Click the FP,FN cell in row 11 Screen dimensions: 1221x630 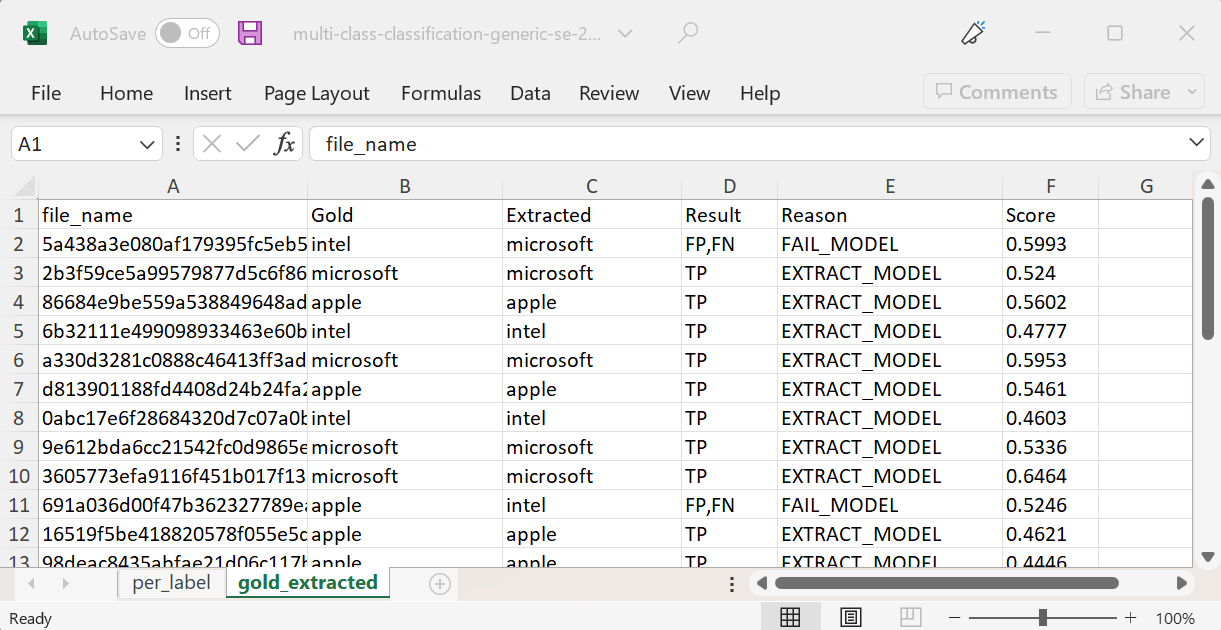[x=730, y=505]
